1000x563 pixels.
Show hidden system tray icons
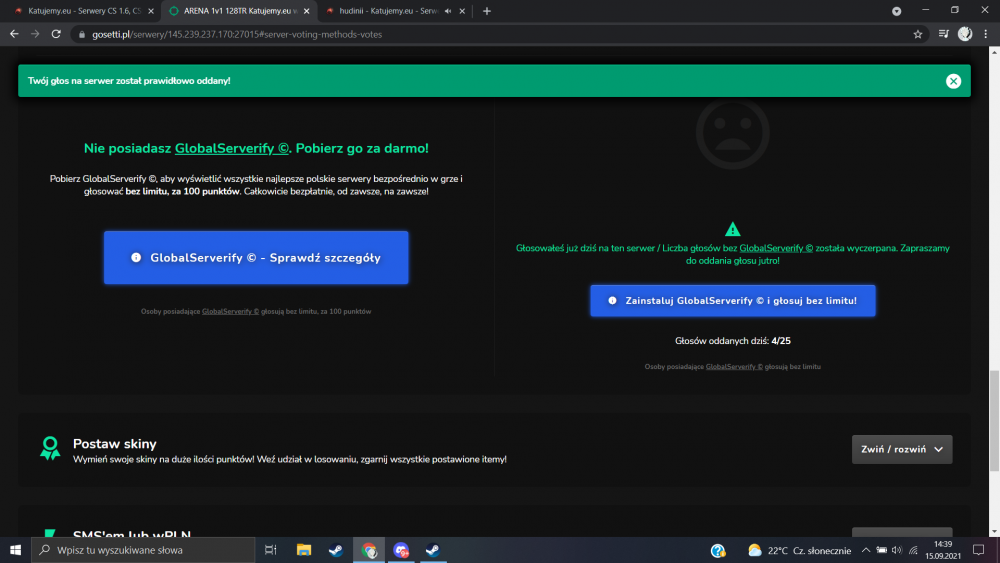[865, 550]
